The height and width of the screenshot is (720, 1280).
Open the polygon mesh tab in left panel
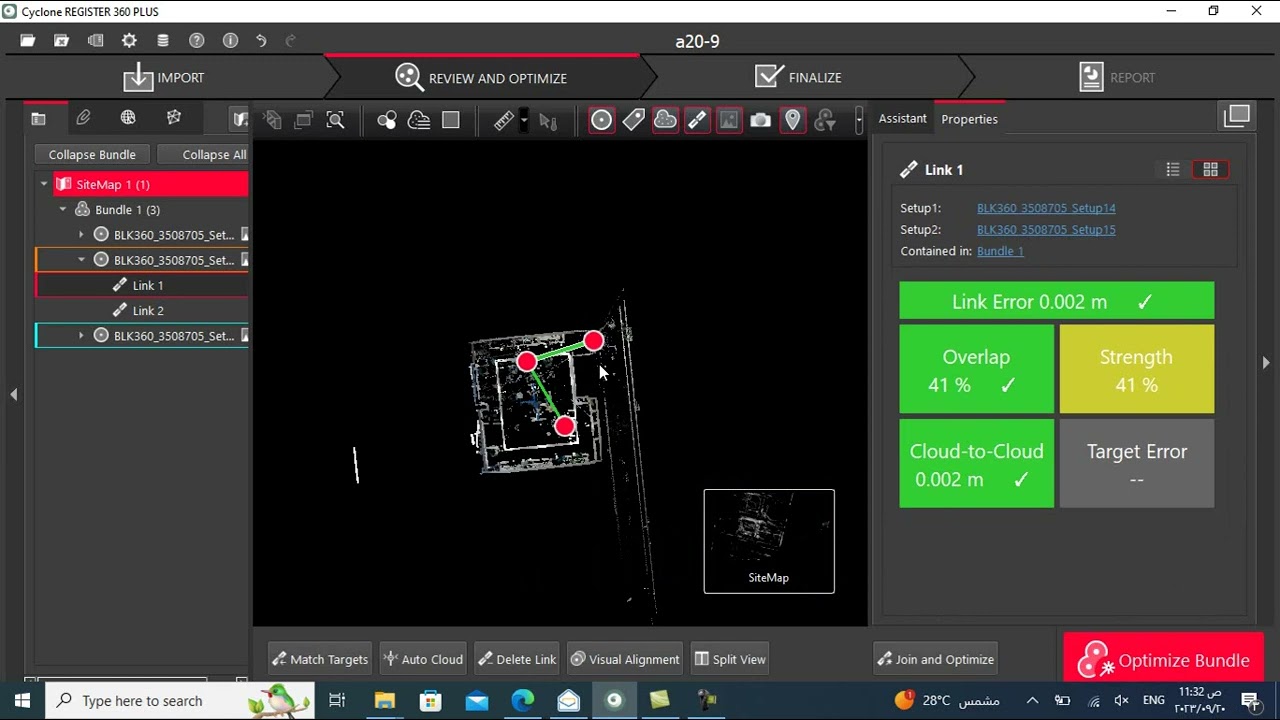click(x=174, y=118)
